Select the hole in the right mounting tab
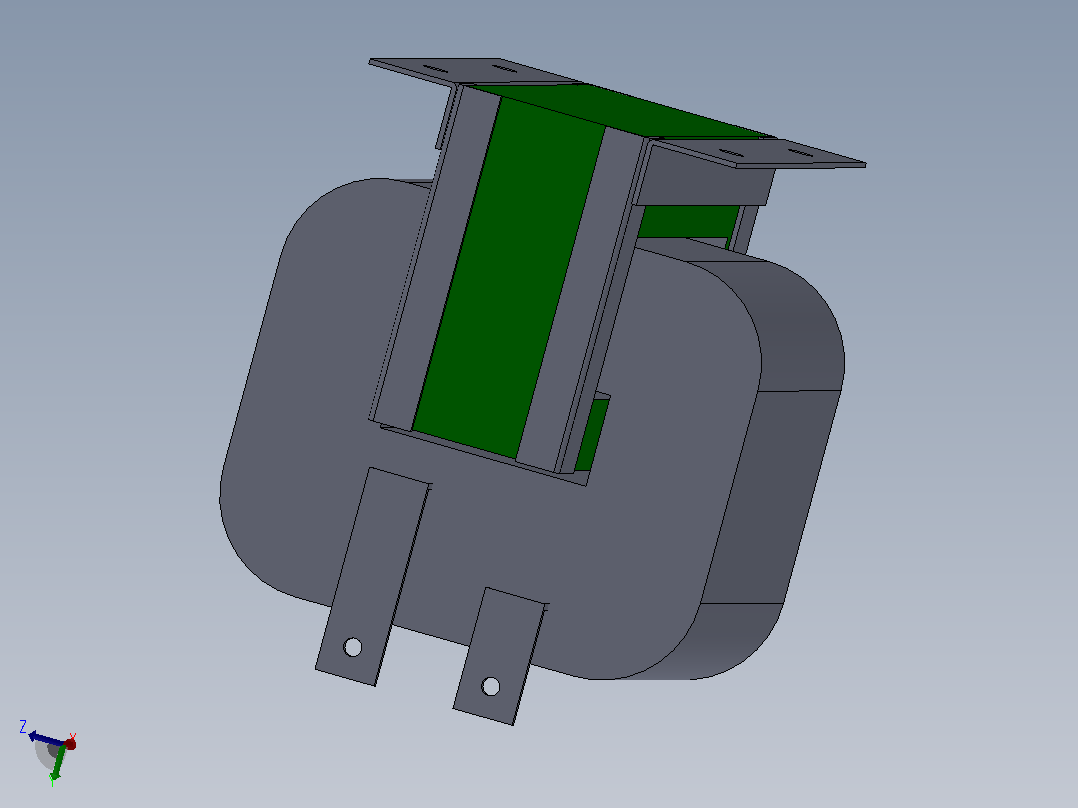The image size is (1078, 808). point(491,686)
